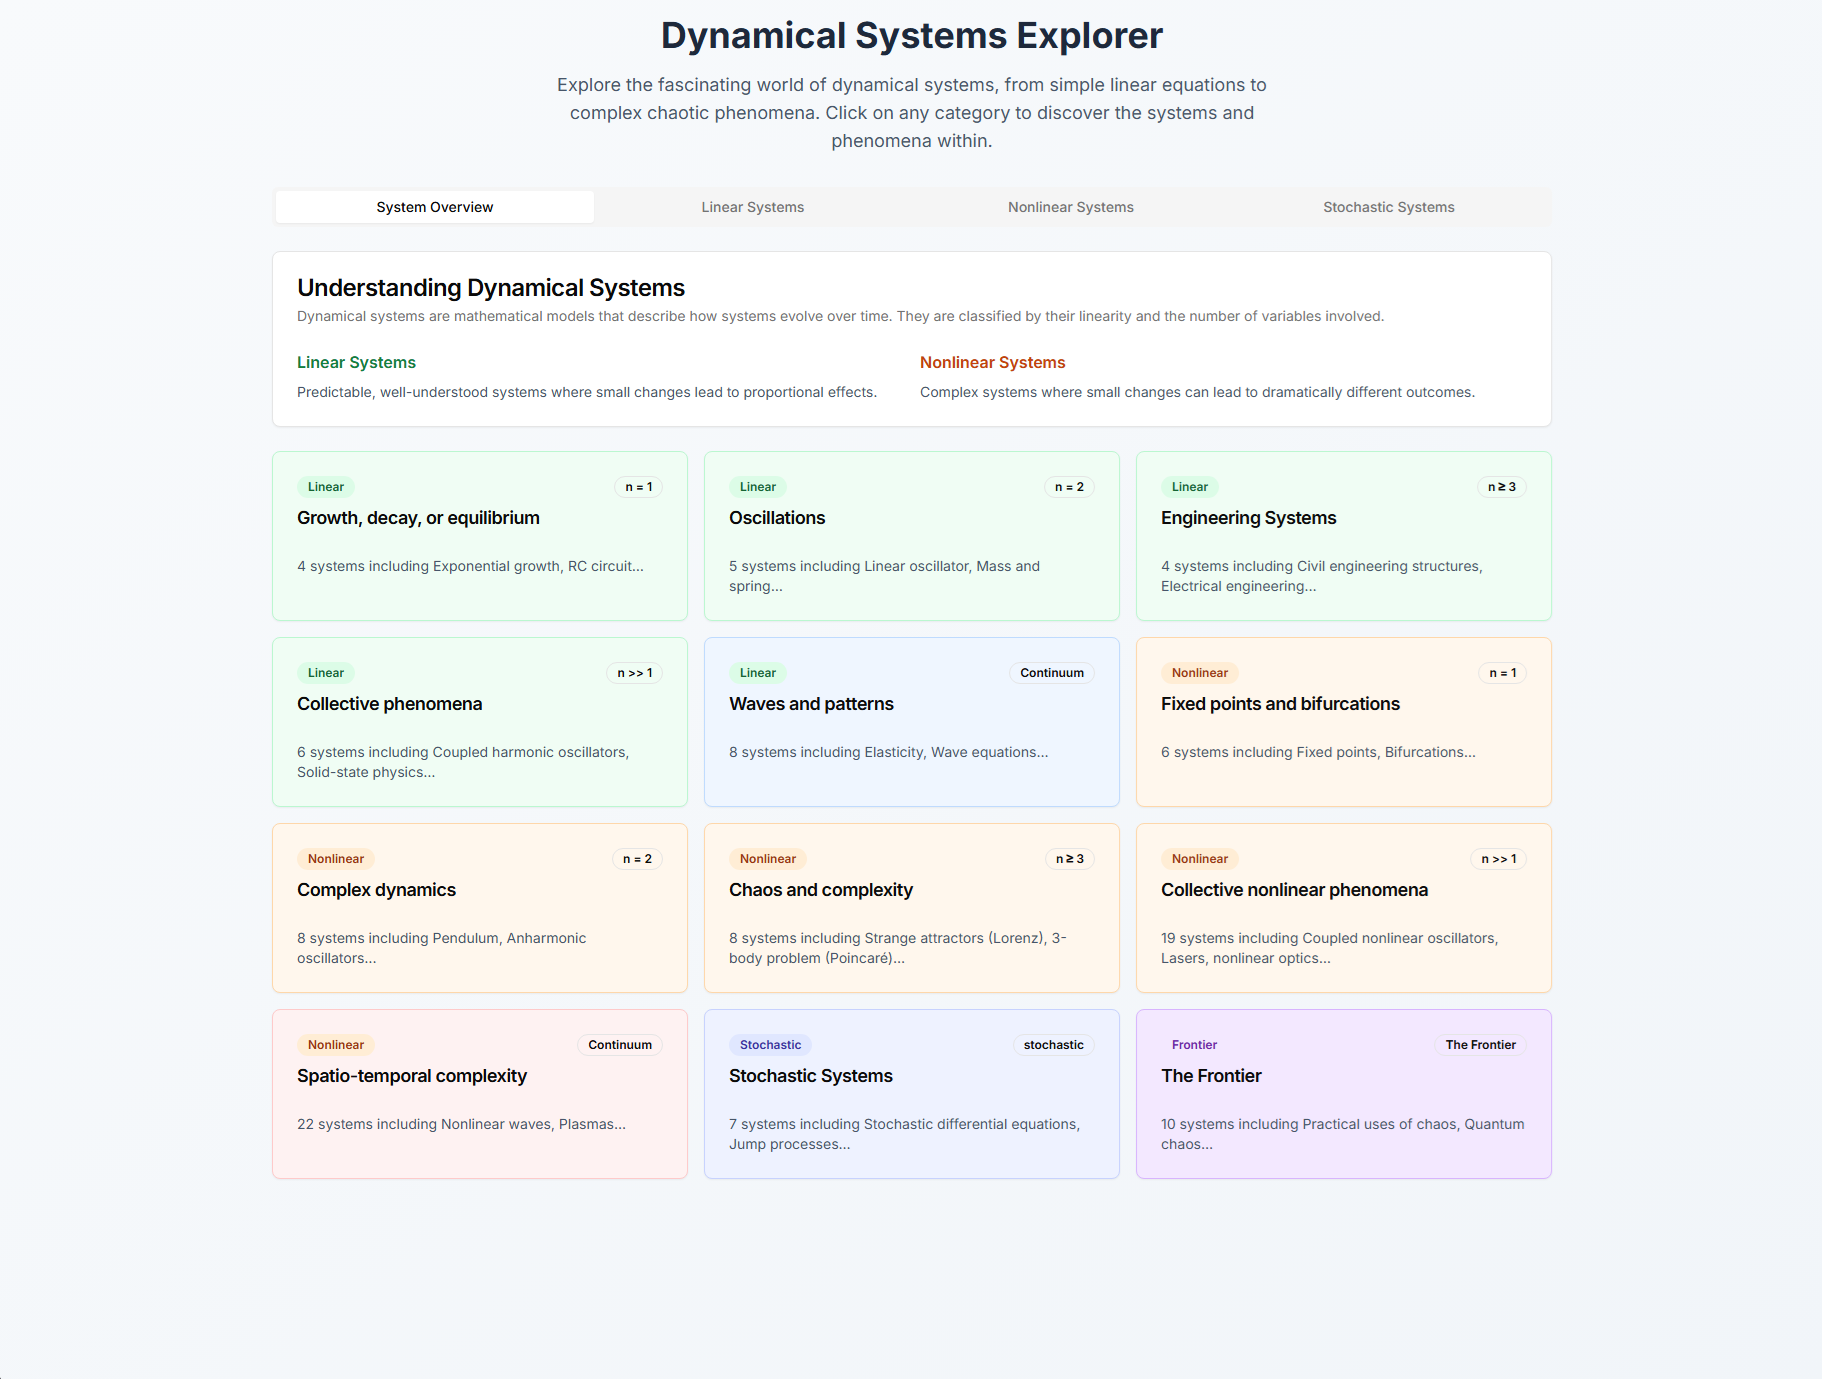Open the Nonlinear Systems tab
The image size is (1822, 1379).
pyautogui.click(x=1070, y=207)
